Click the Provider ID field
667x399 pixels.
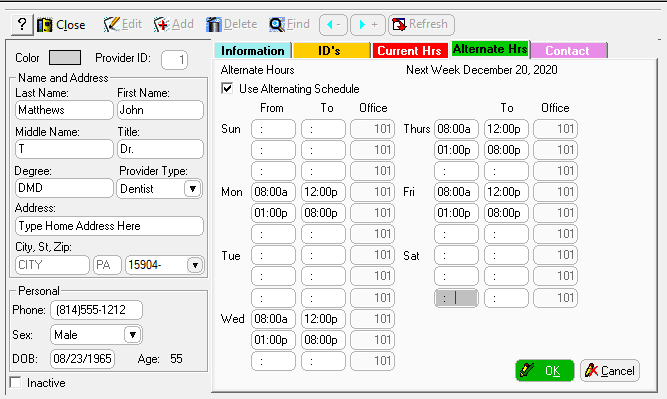pos(174,60)
